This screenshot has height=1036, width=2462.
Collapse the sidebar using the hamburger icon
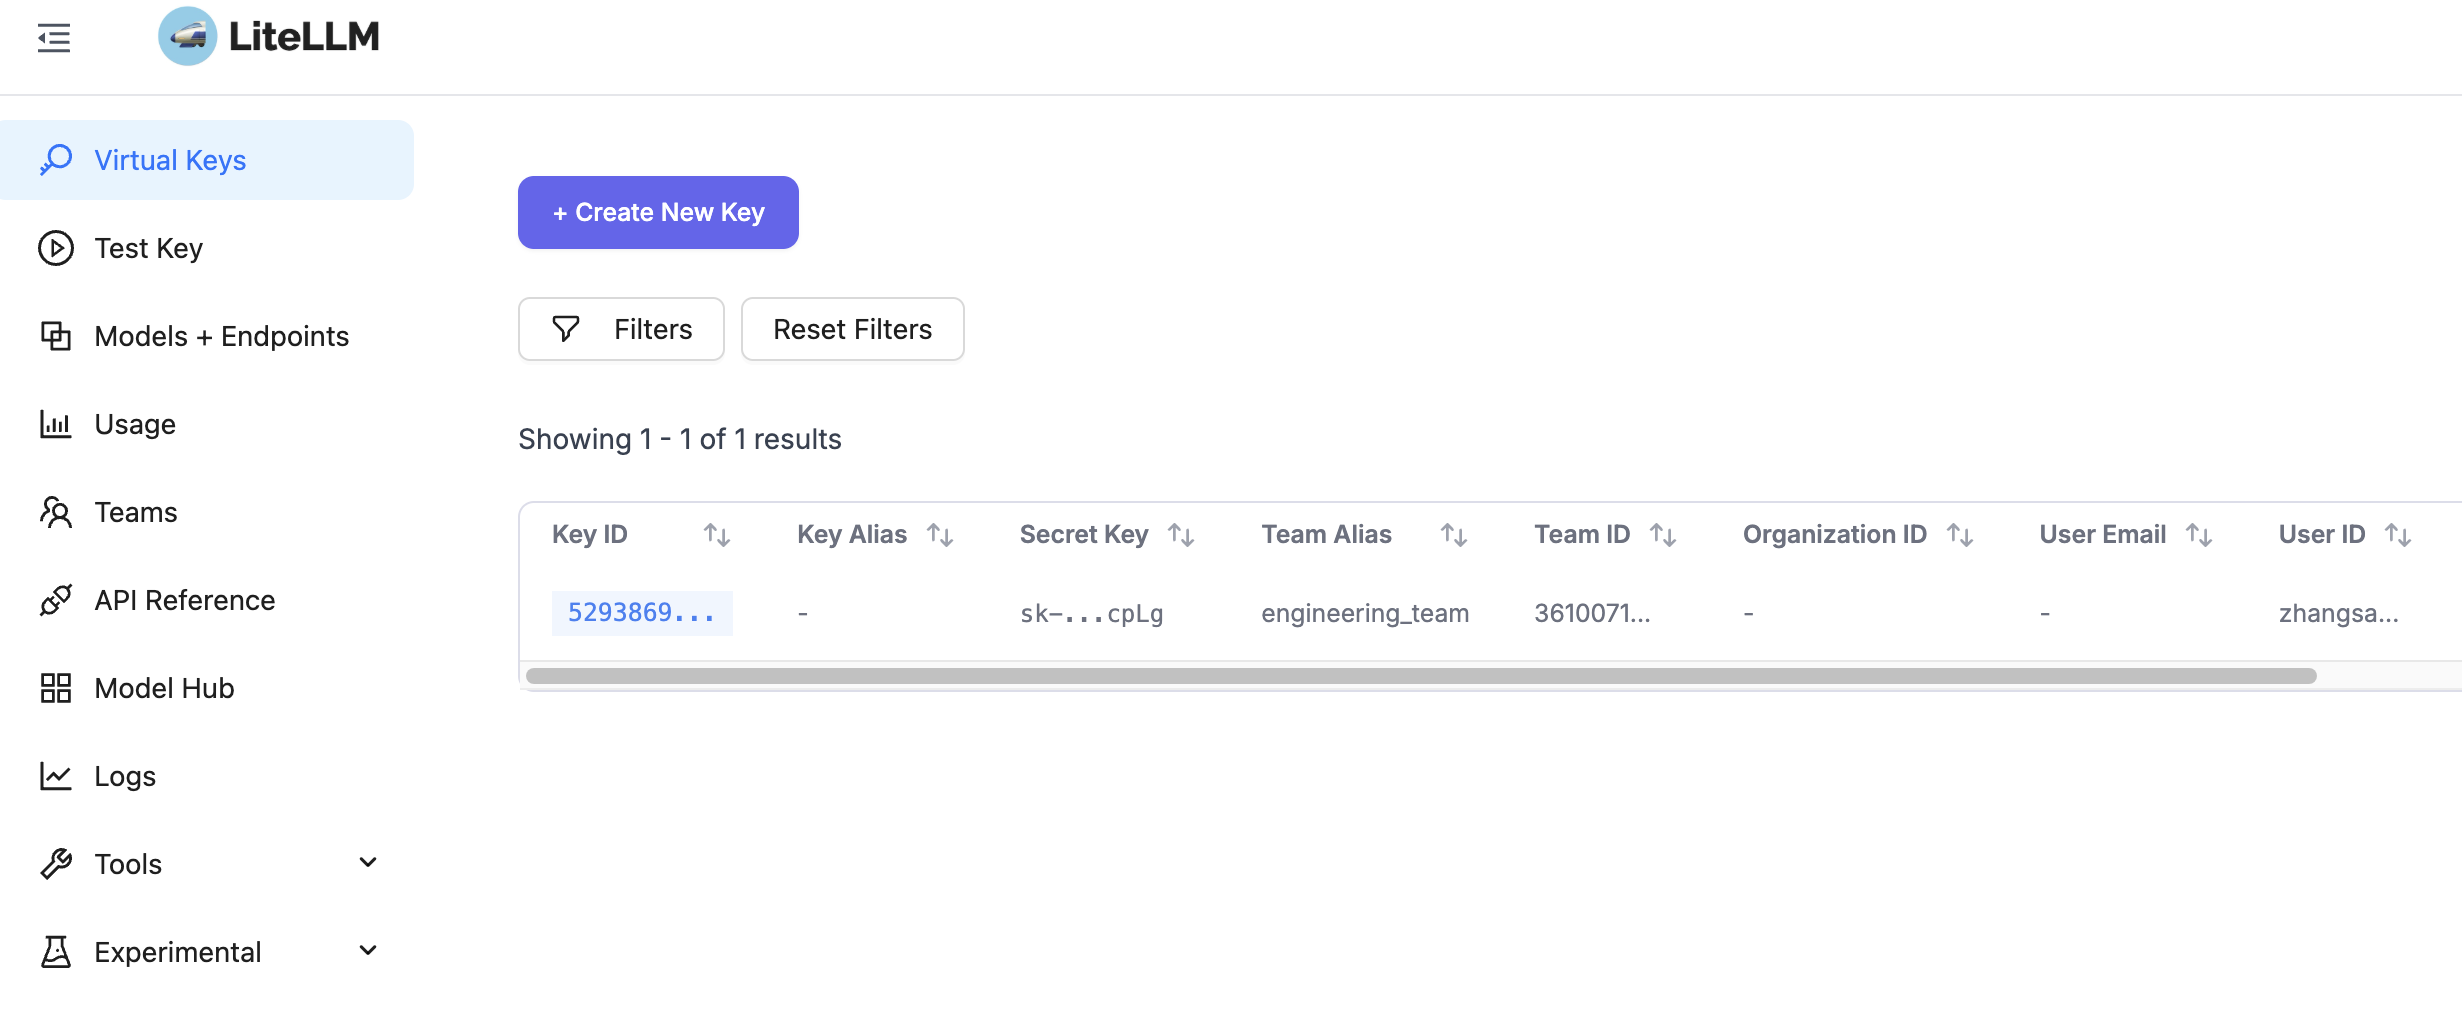(x=54, y=38)
